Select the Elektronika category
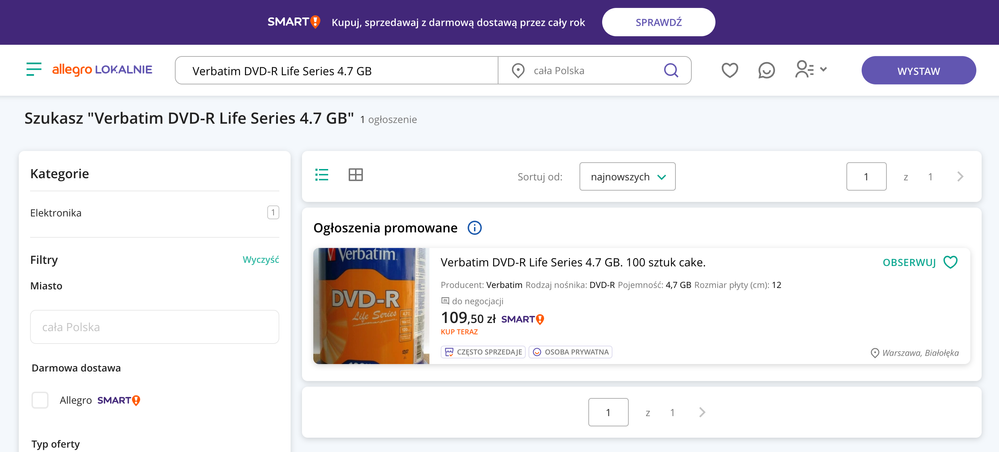The height and width of the screenshot is (452, 999). [56, 213]
